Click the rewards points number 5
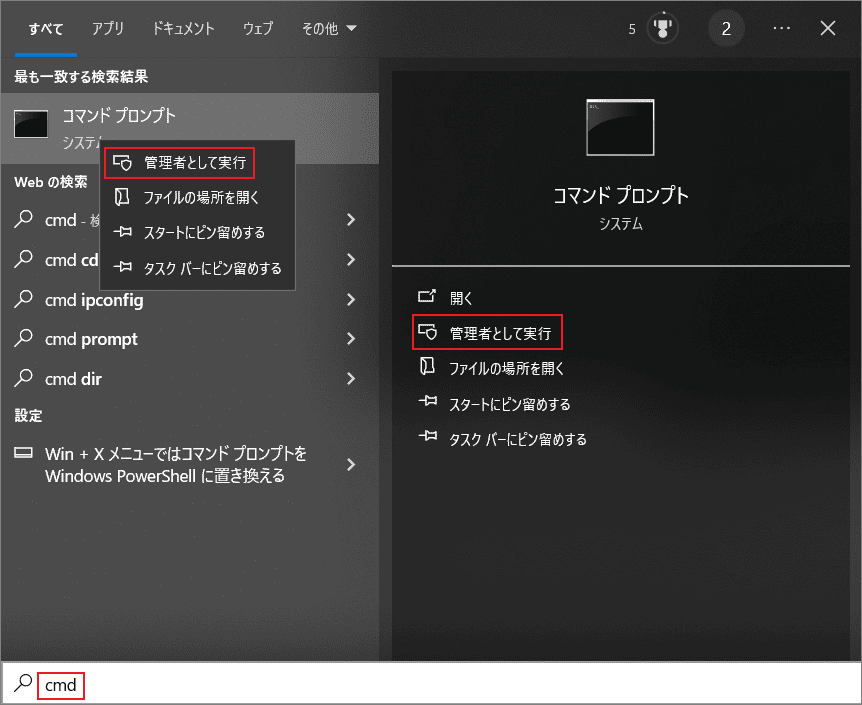Viewport: 862px width, 705px height. pos(632,29)
